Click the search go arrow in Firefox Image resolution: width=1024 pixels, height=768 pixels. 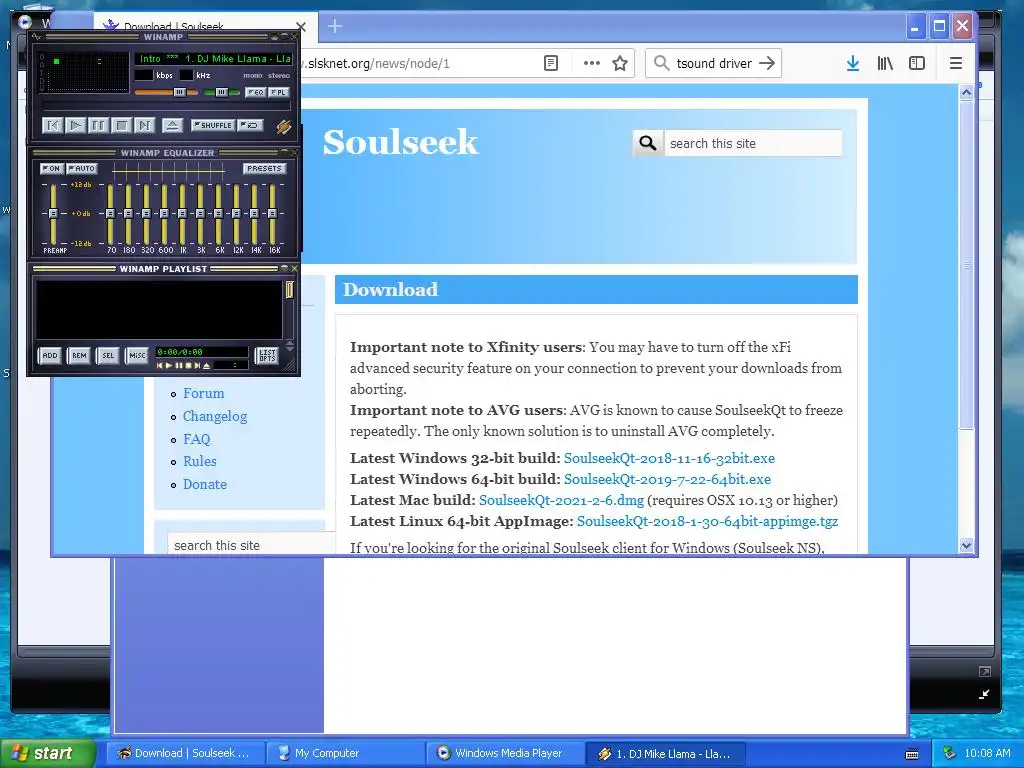tap(767, 63)
